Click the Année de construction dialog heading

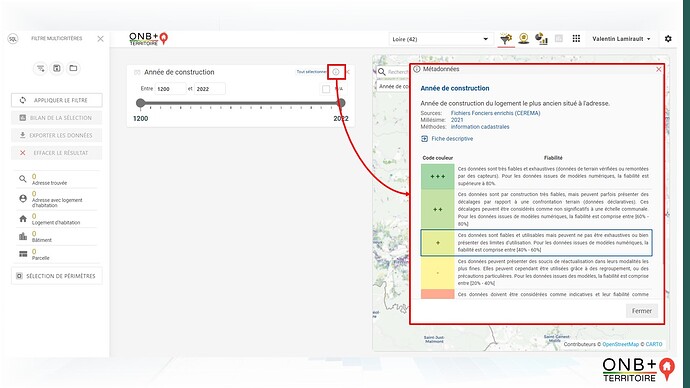(x=455, y=88)
